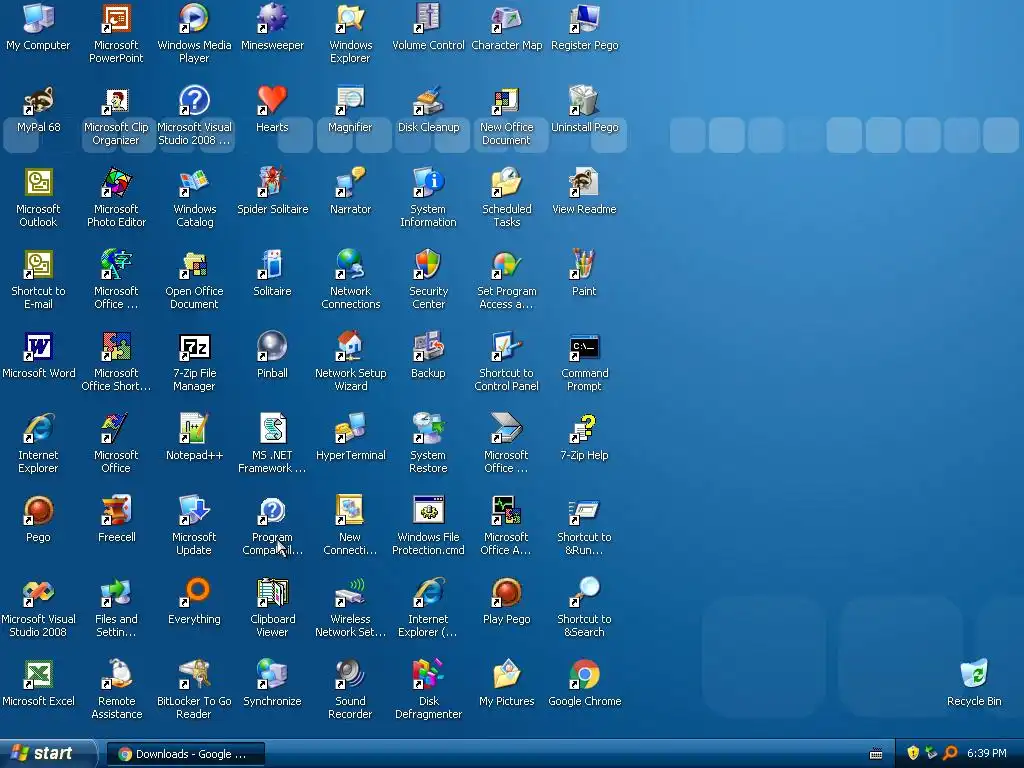
Task: Click the orange Everything search tray icon
Action: 950,753
